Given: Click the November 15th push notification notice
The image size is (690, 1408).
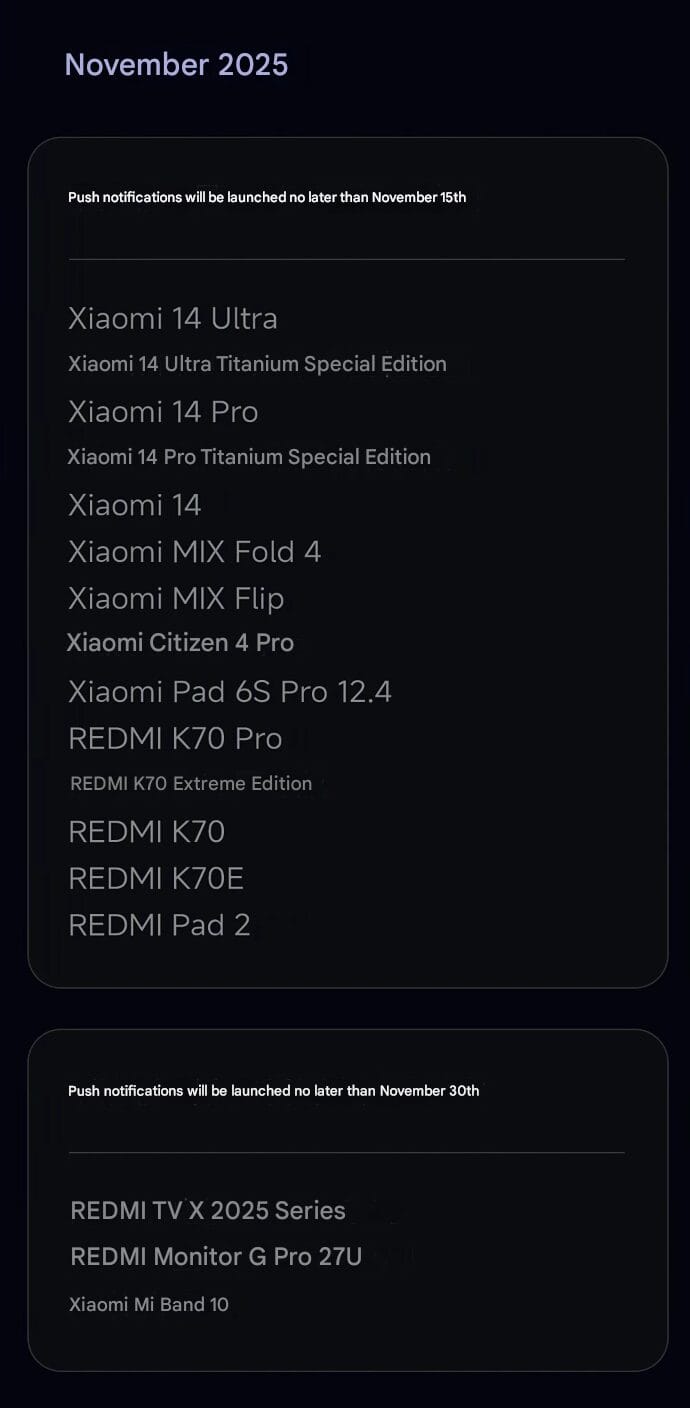Looking at the screenshot, I should click(x=267, y=197).
